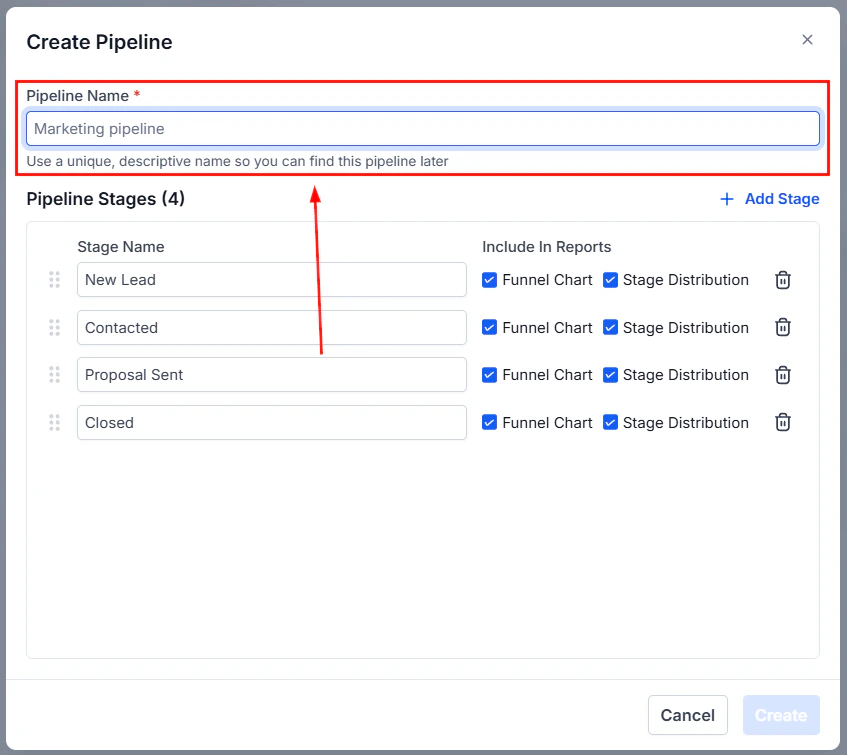Delete the Closed stage with trash icon
The height and width of the screenshot is (755, 847).
click(782, 422)
